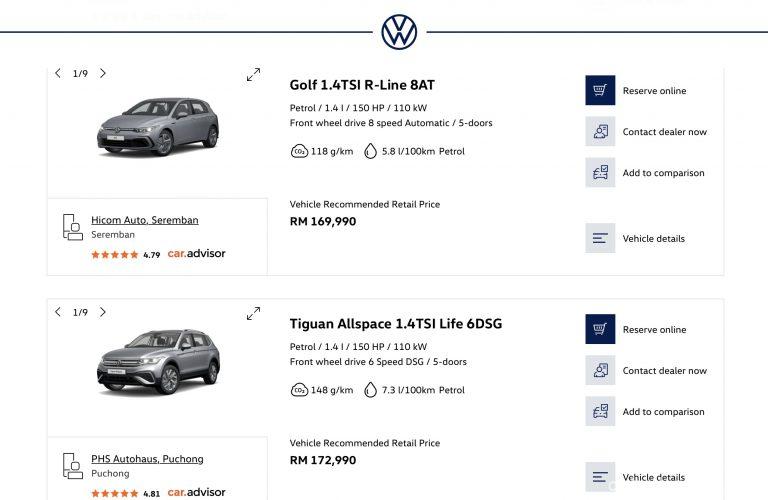This screenshot has width=768, height=500.
Task: Expand the Tiguan Allspace image to fullscreen
Action: tap(253, 313)
